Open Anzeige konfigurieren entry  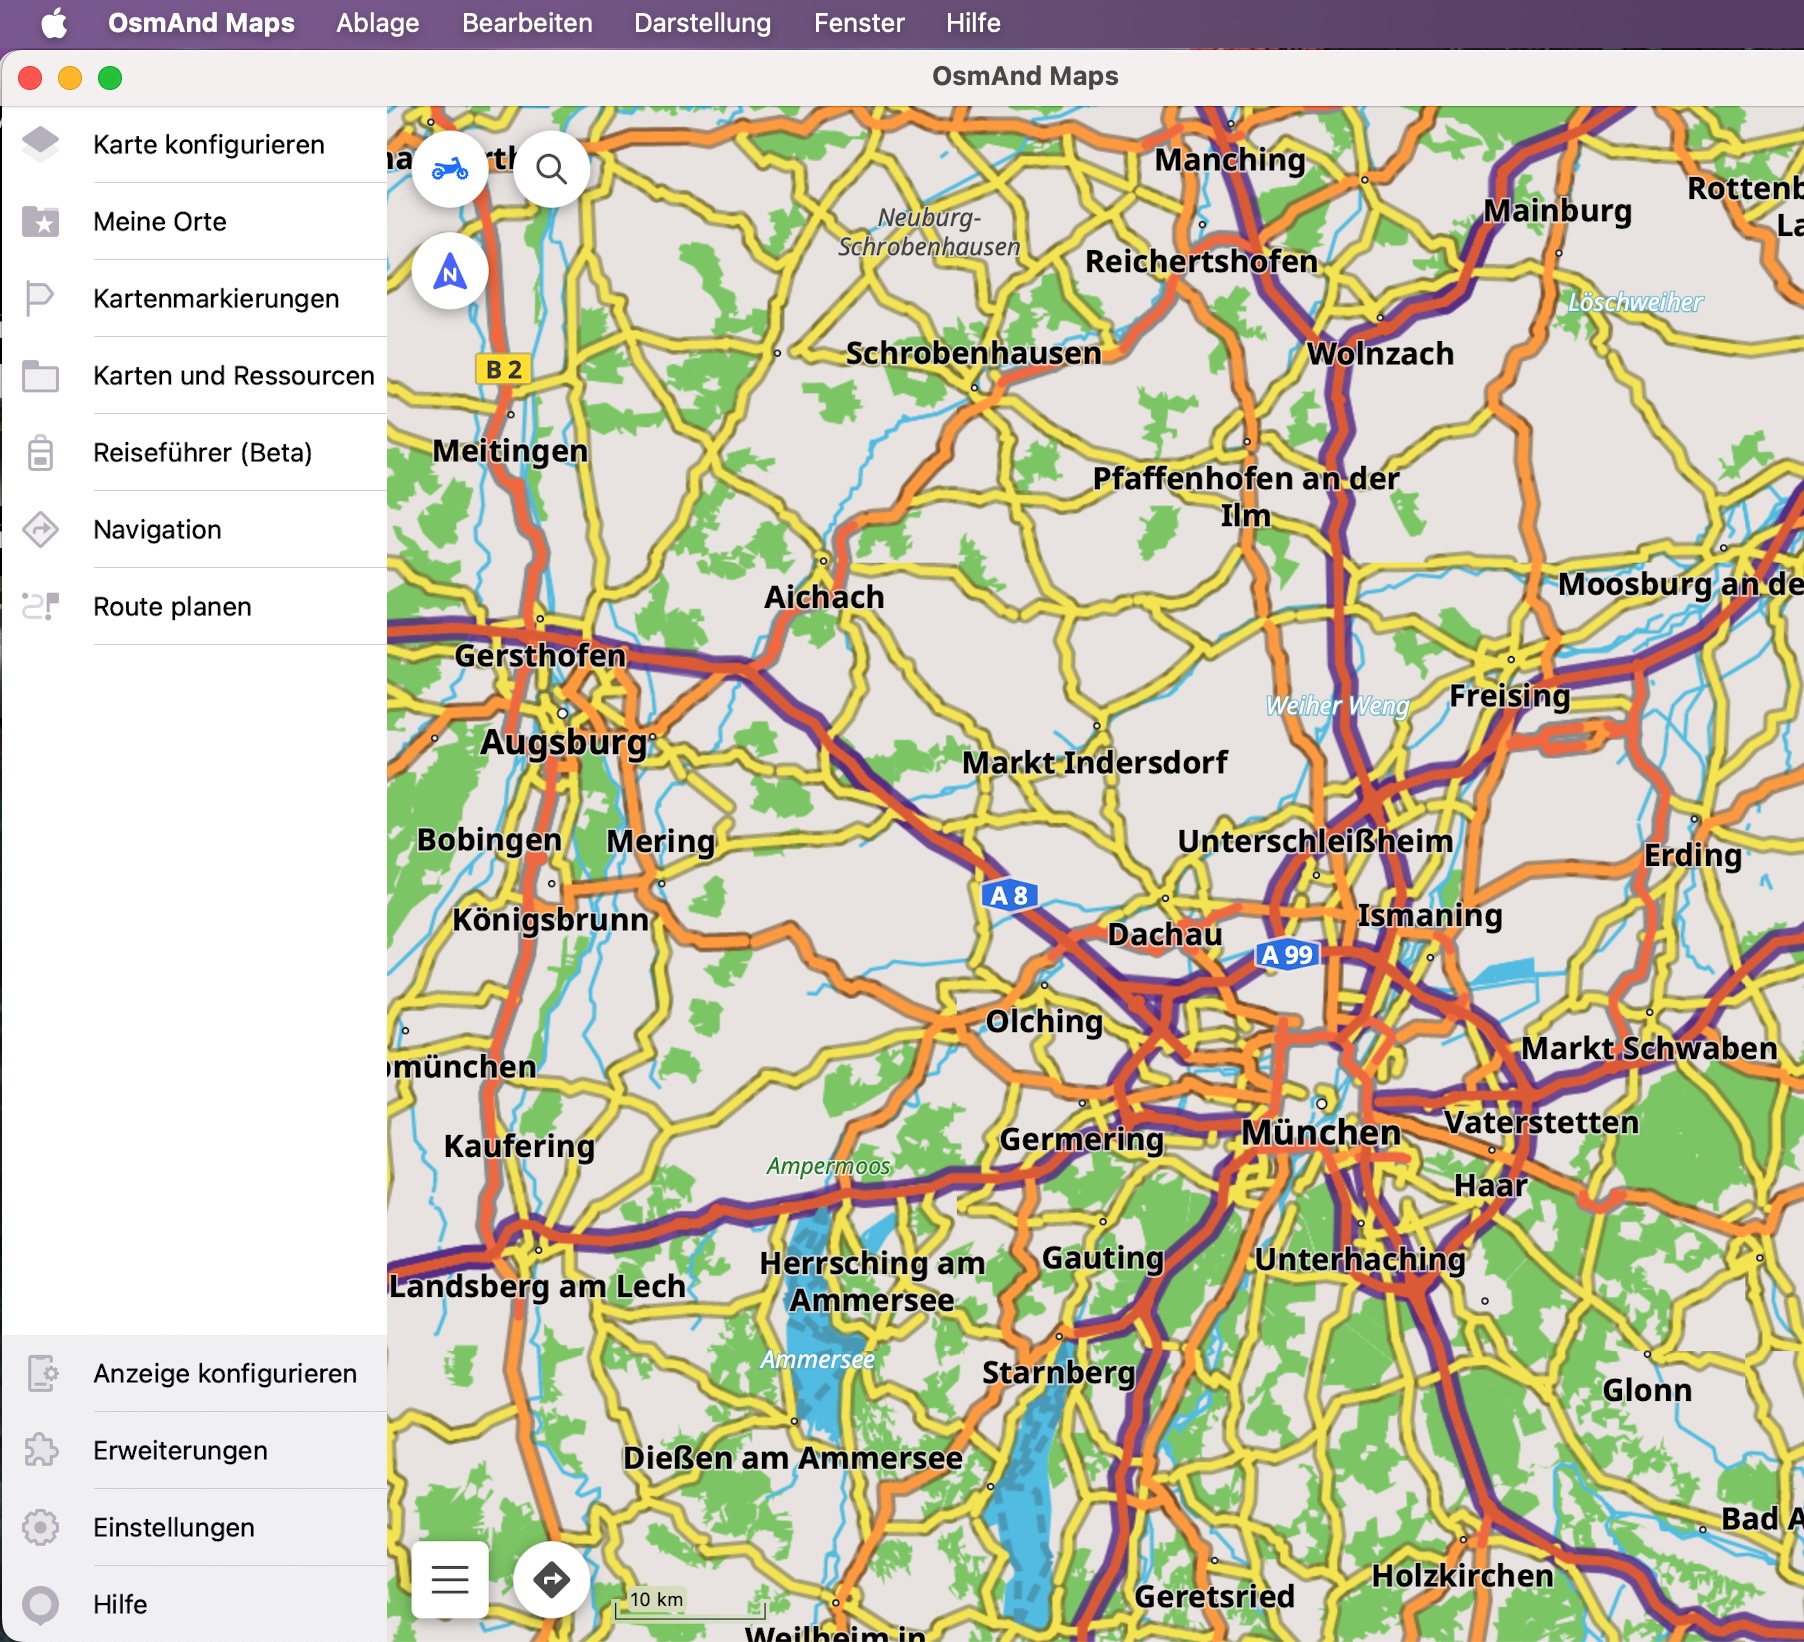[x=194, y=1373]
